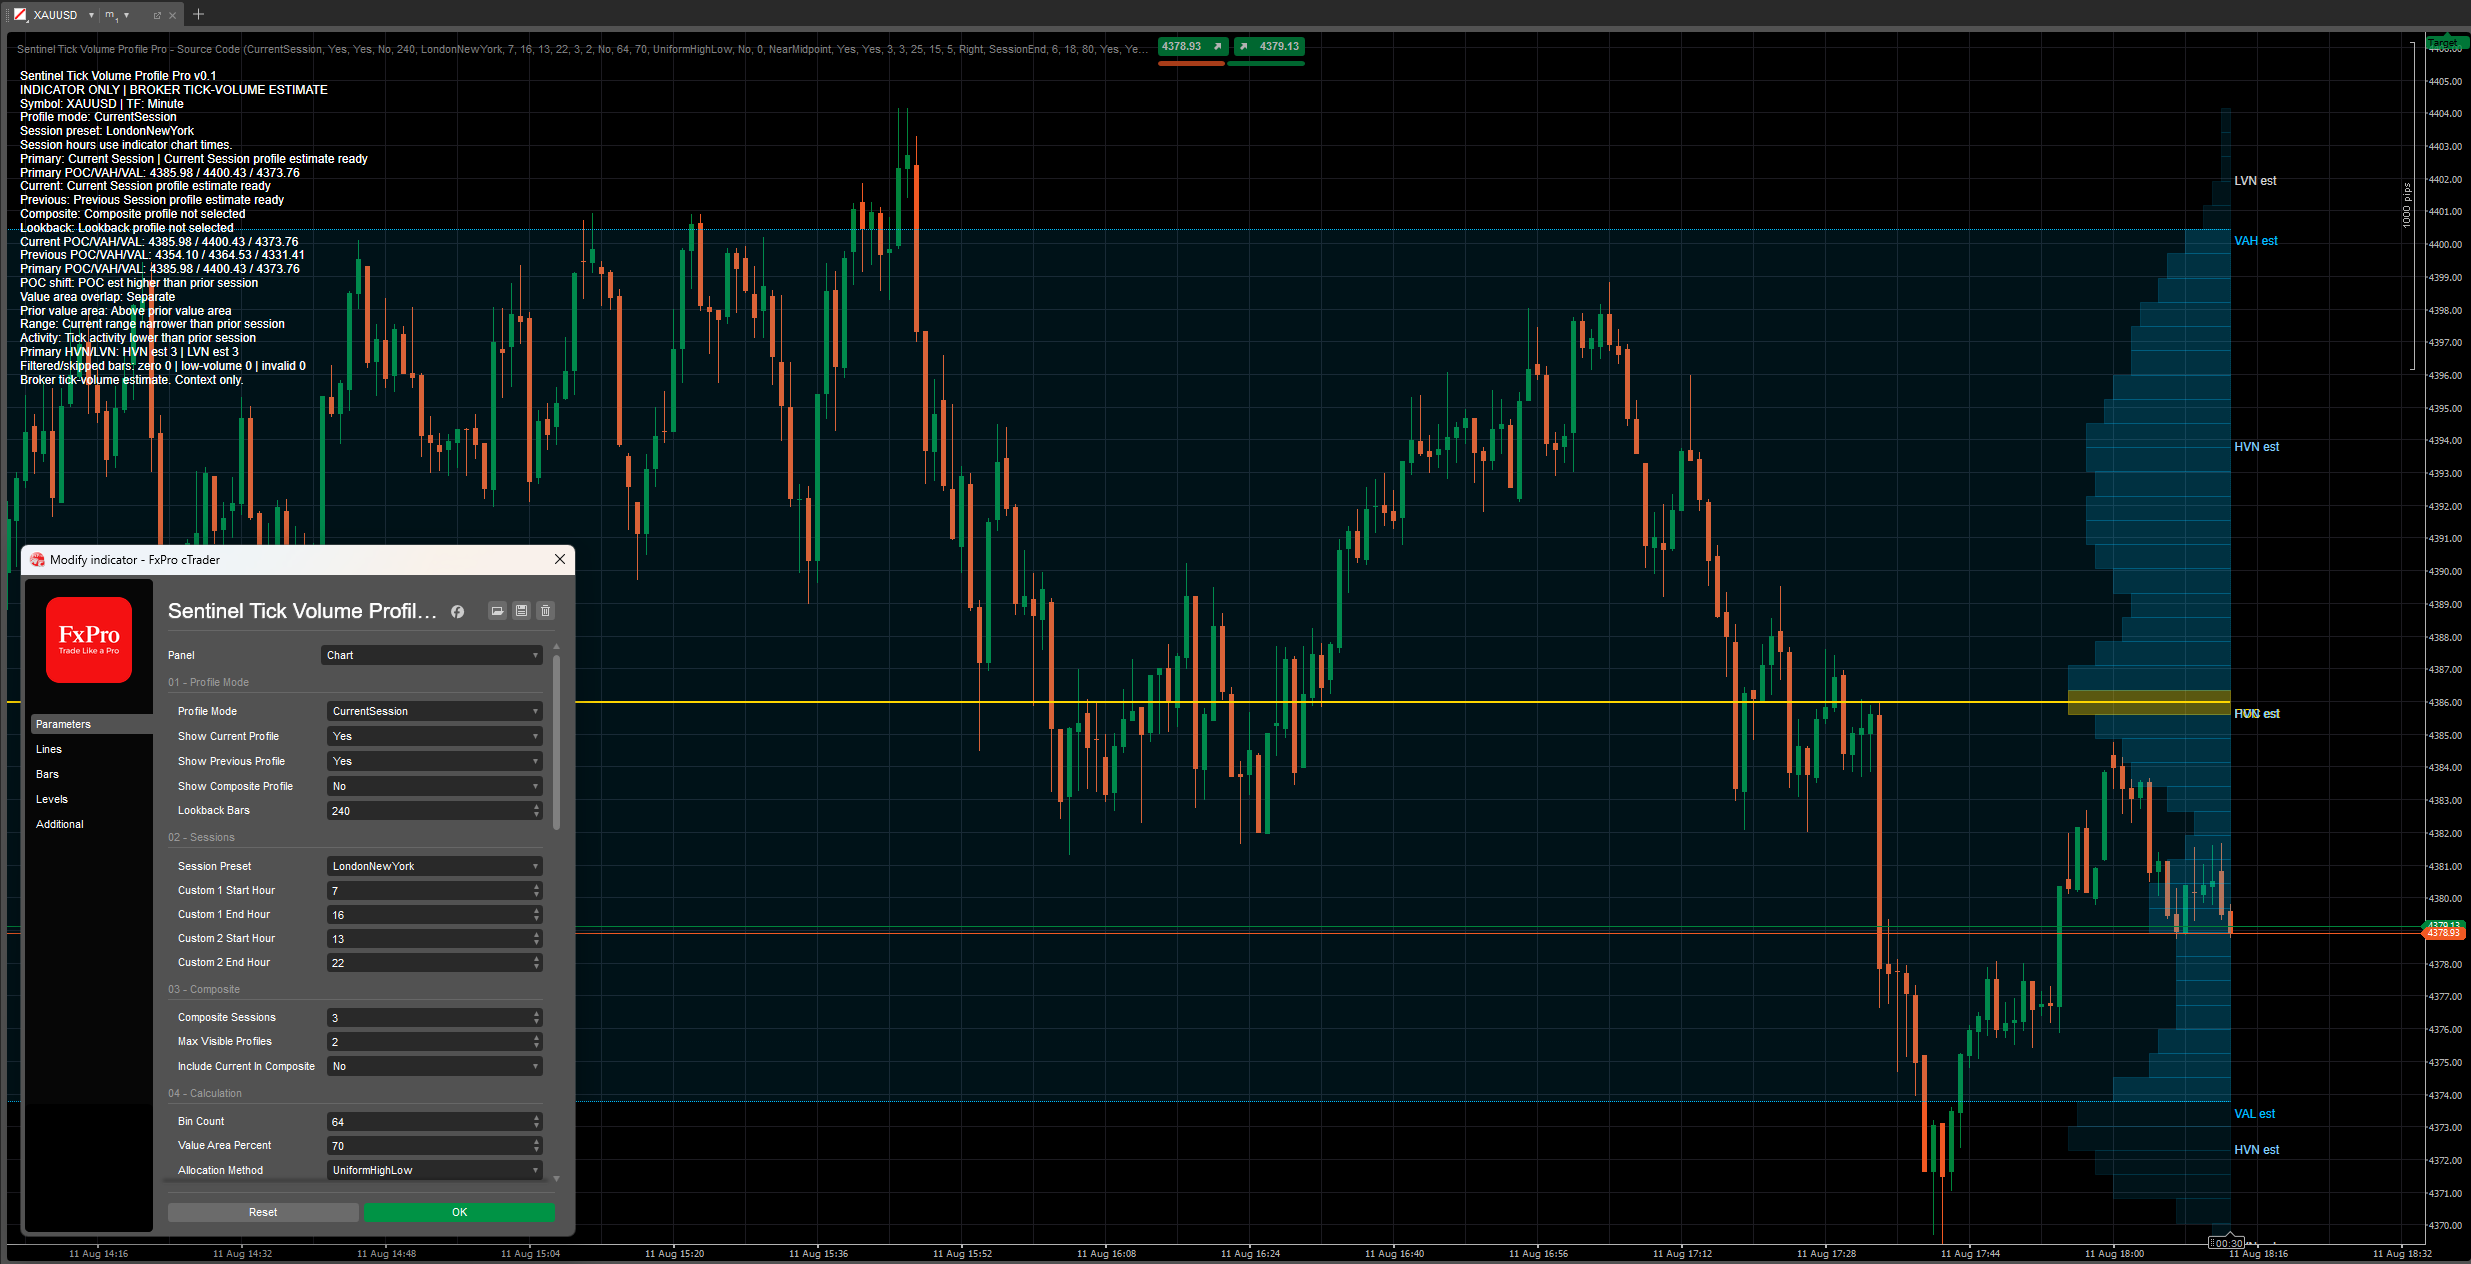Click the VAL est label
This screenshot has height=1264, width=2471.
click(x=2254, y=1114)
